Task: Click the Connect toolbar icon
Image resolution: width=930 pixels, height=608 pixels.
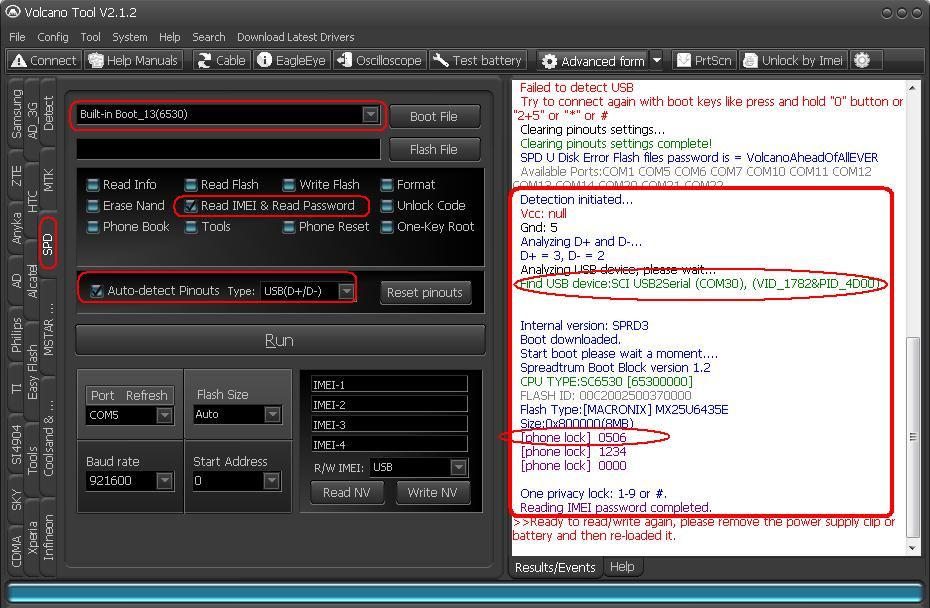Action: (43, 60)
